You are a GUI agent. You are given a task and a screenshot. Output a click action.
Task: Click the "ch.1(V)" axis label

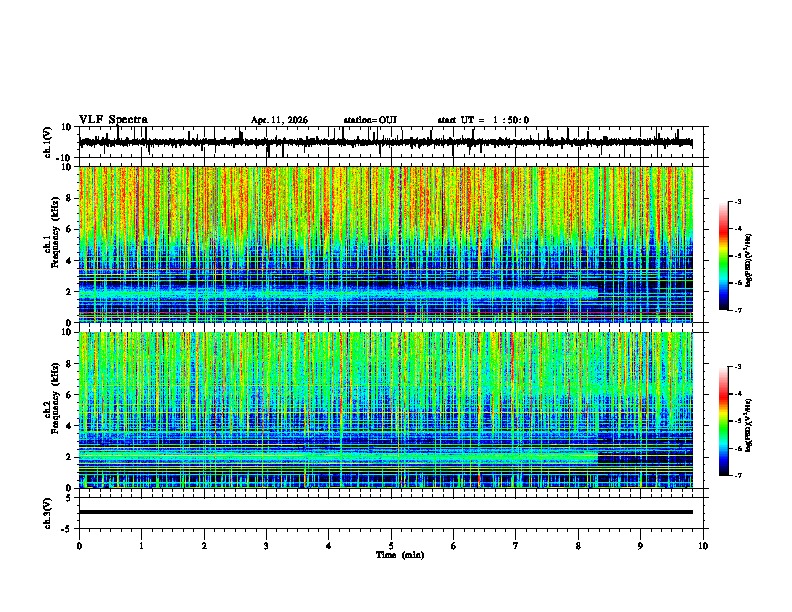click(48, 142)
